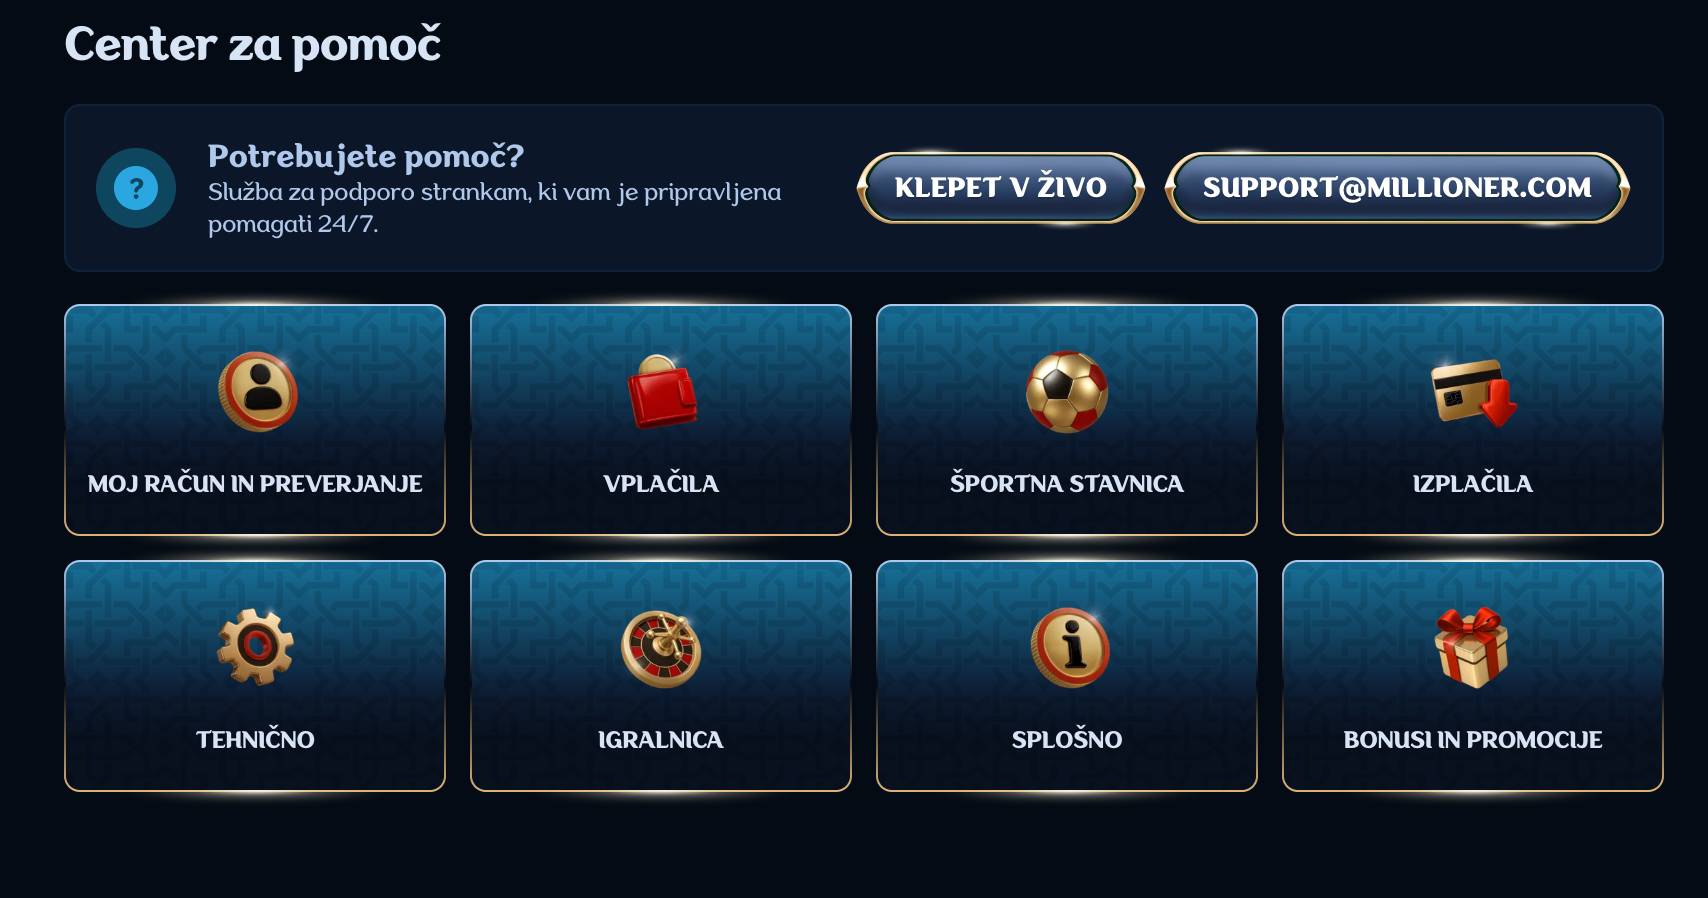
Task: Click the info coin icon
Action: (x=1069, y=648)
